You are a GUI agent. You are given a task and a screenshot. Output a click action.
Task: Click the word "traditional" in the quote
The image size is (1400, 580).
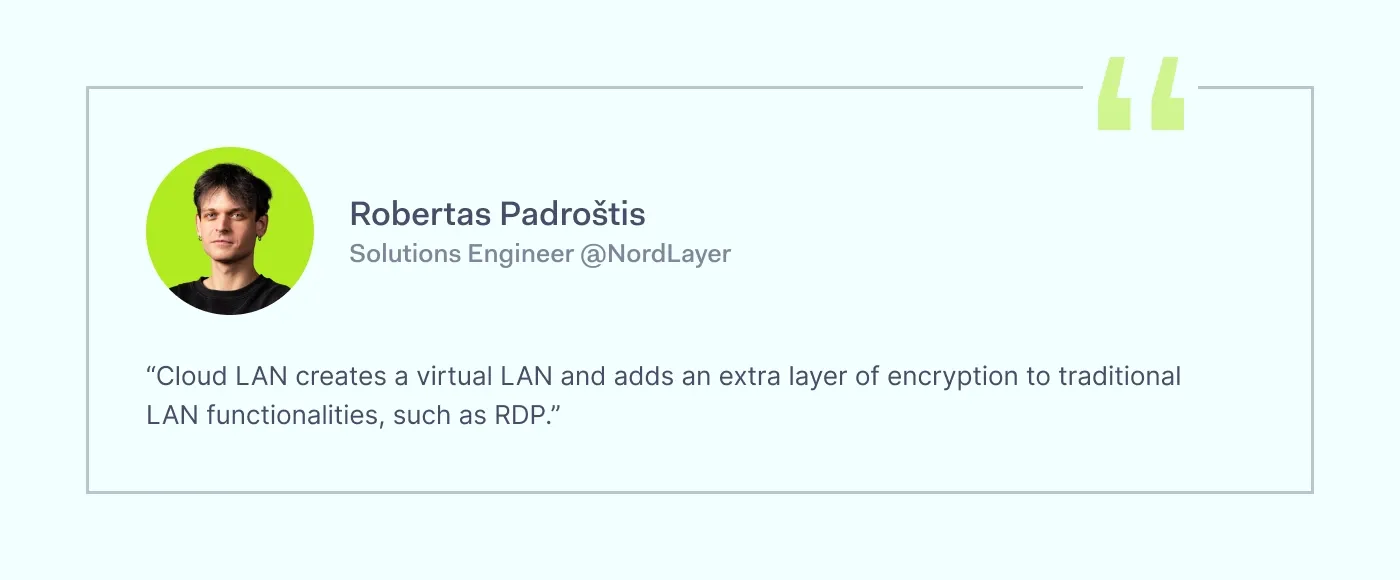tap(1120, 377)
